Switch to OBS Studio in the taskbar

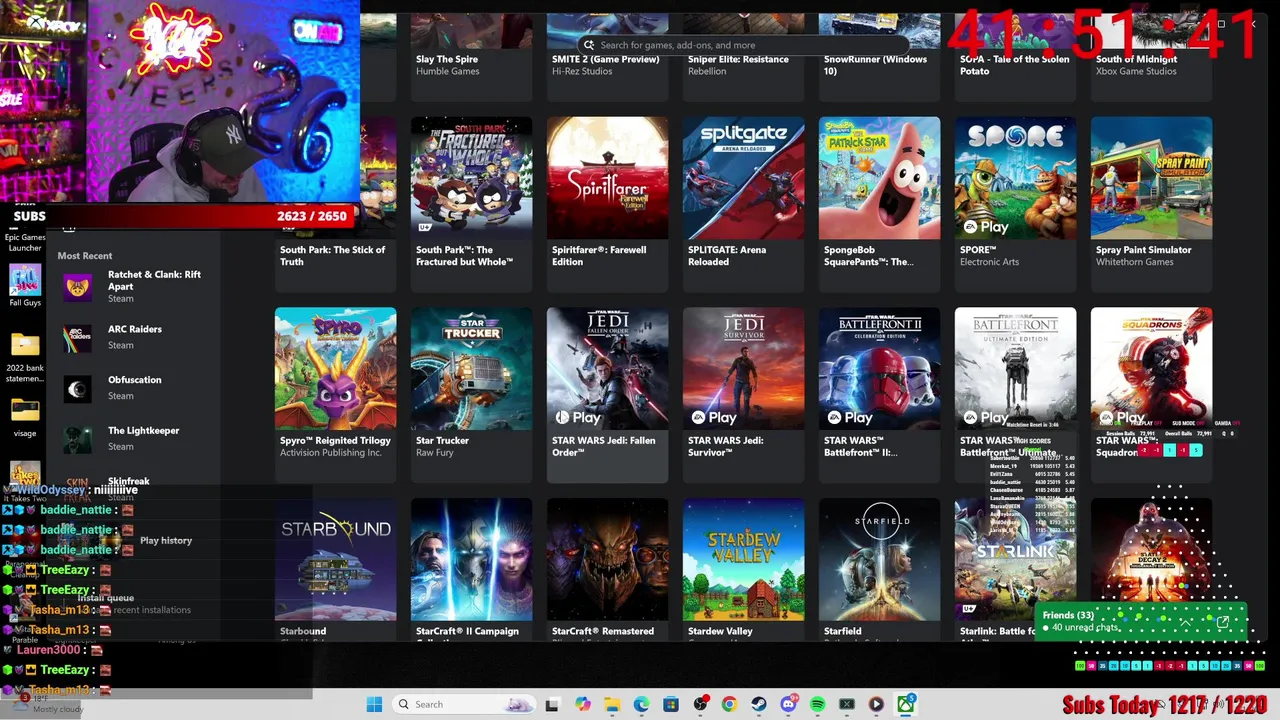[700, 704]
